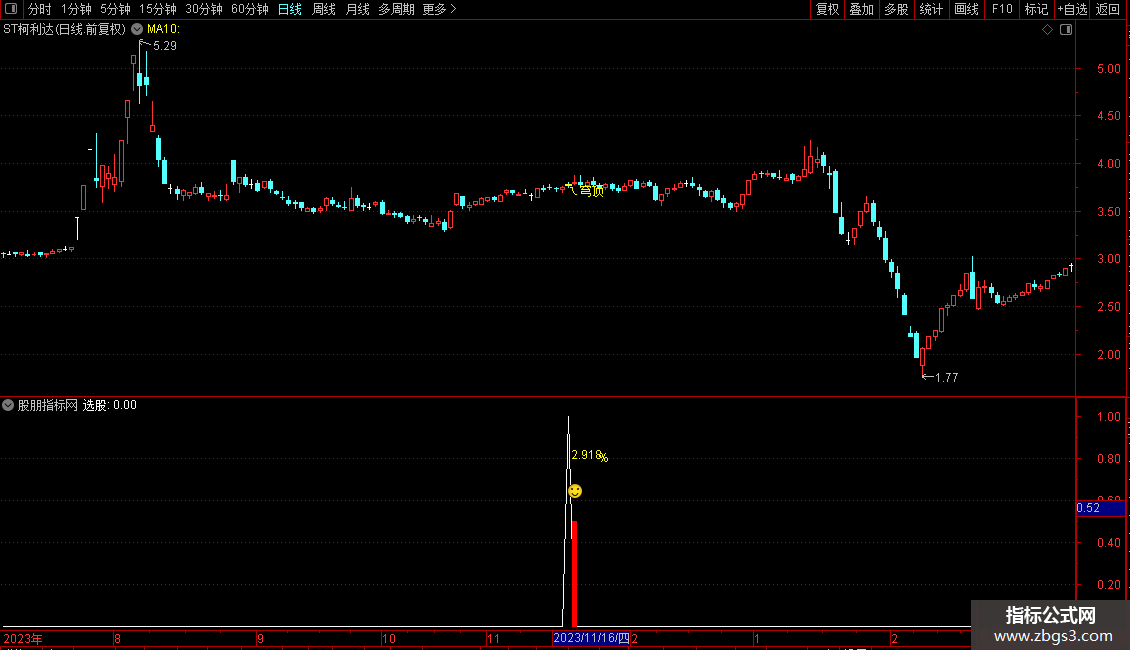
Task: Switch to 周线 weekly chart
Action: pyautogui.click(x=324, y=9)
